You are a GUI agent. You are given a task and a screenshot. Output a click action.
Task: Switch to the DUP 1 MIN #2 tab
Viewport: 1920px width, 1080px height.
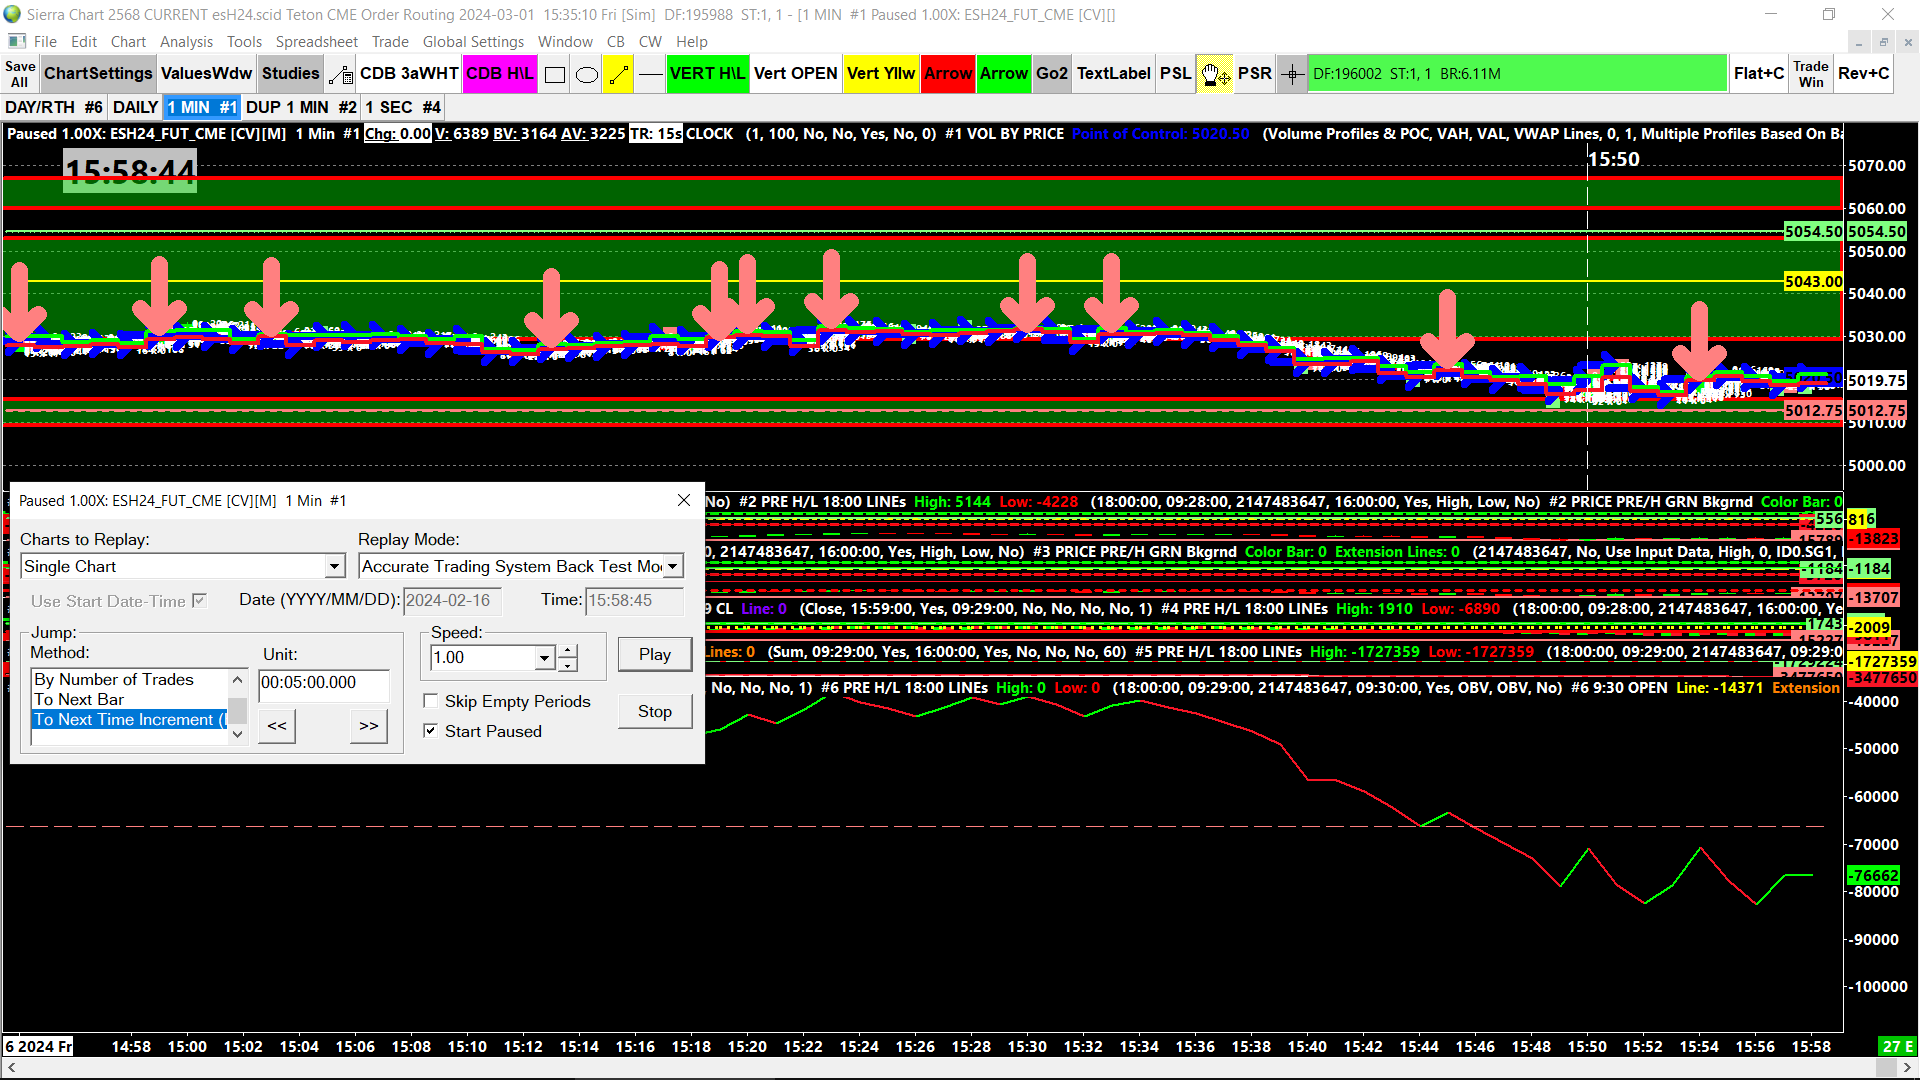(301, 107)
